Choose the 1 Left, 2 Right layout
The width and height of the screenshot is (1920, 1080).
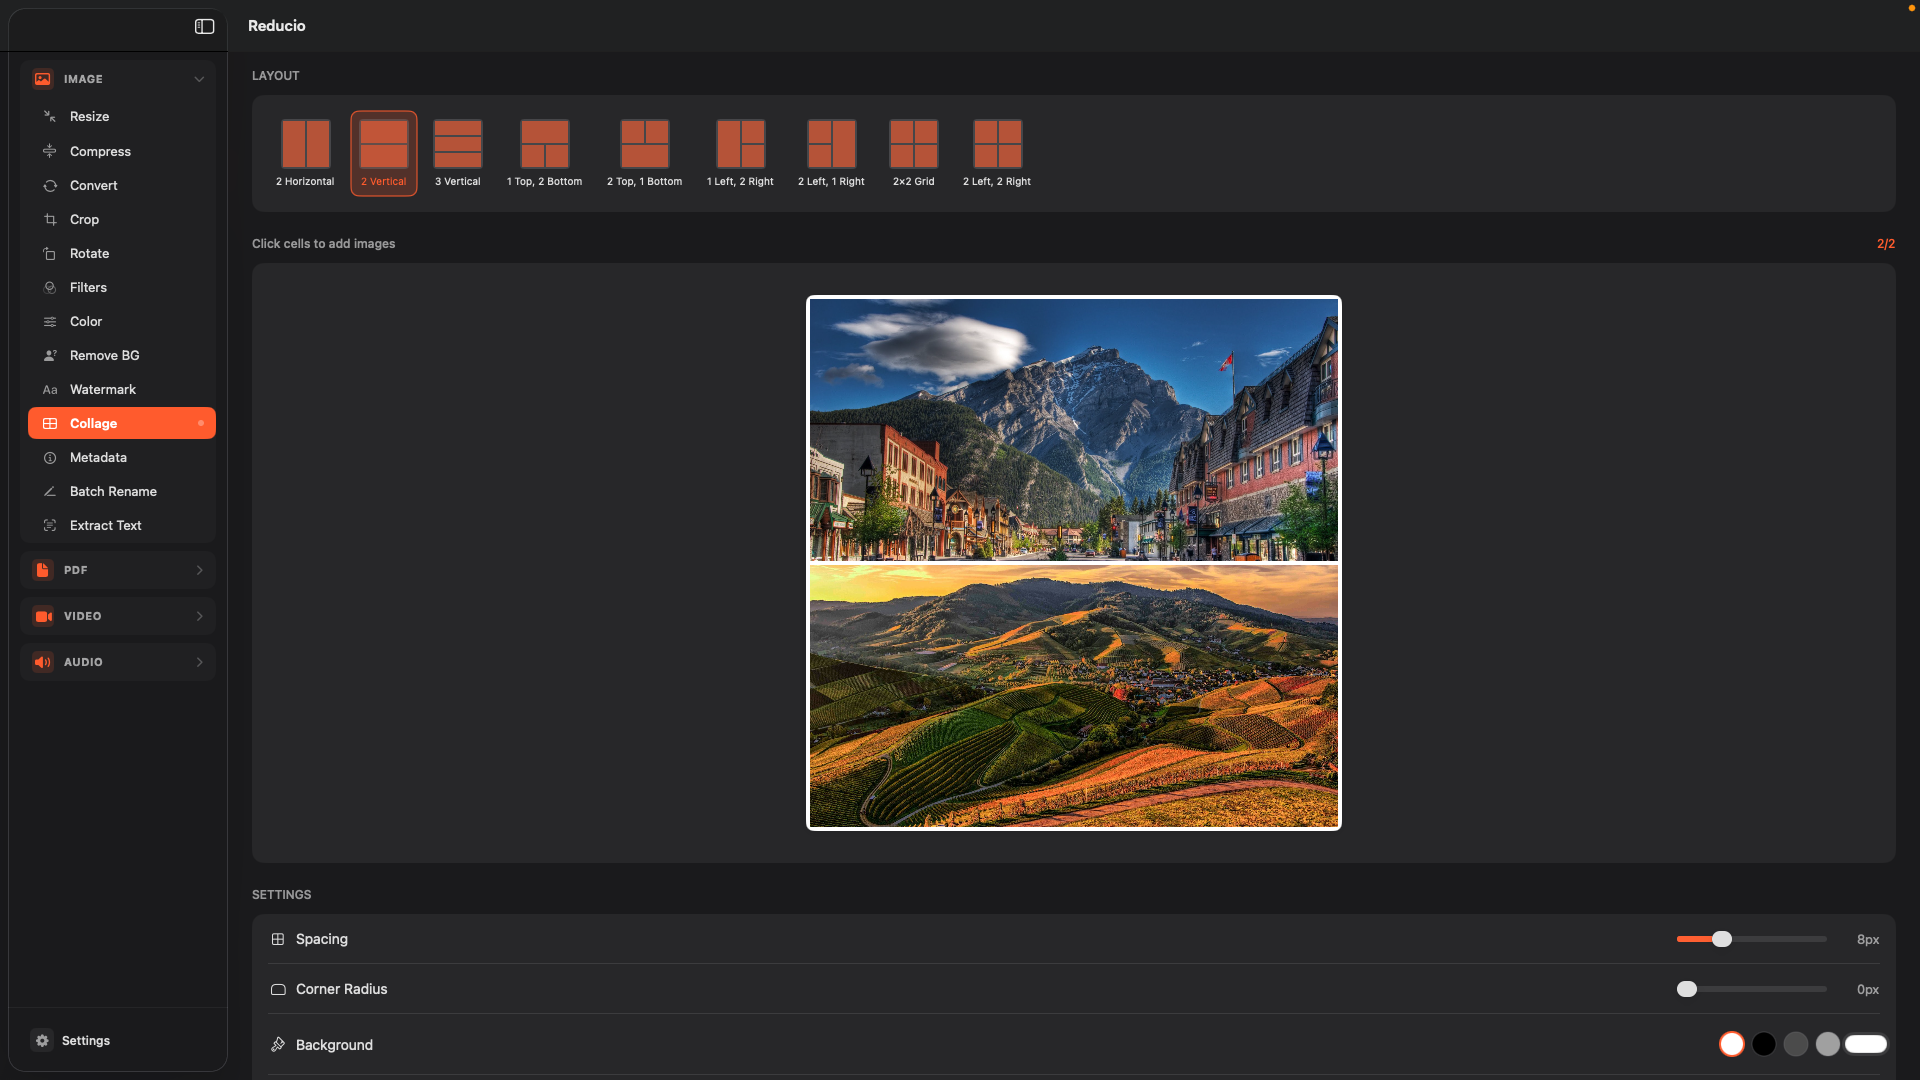click(x=740, y=144)
